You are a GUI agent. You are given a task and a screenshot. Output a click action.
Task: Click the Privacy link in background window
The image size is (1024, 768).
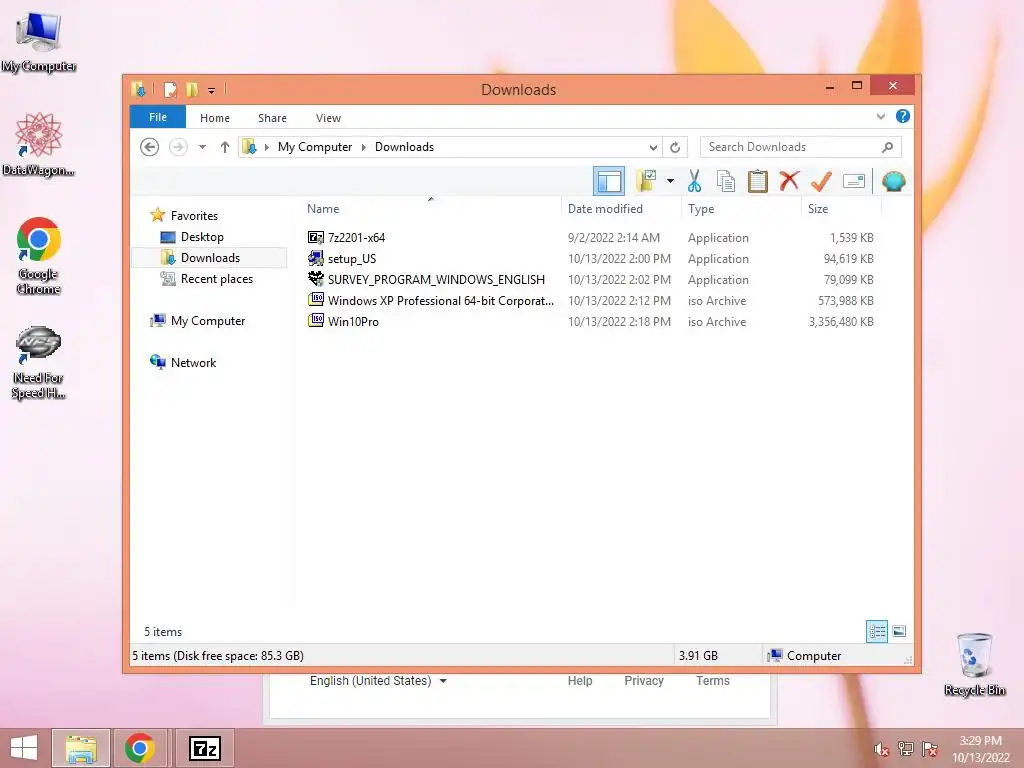coord(644,681)
